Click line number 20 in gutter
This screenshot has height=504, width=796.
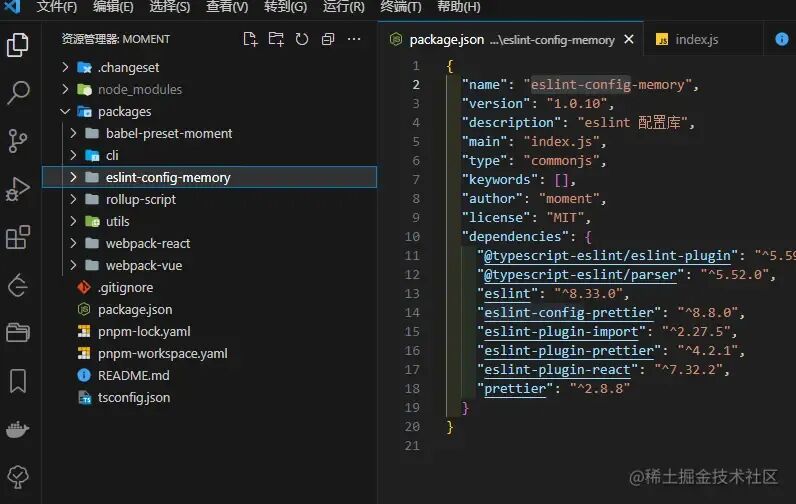412,427
